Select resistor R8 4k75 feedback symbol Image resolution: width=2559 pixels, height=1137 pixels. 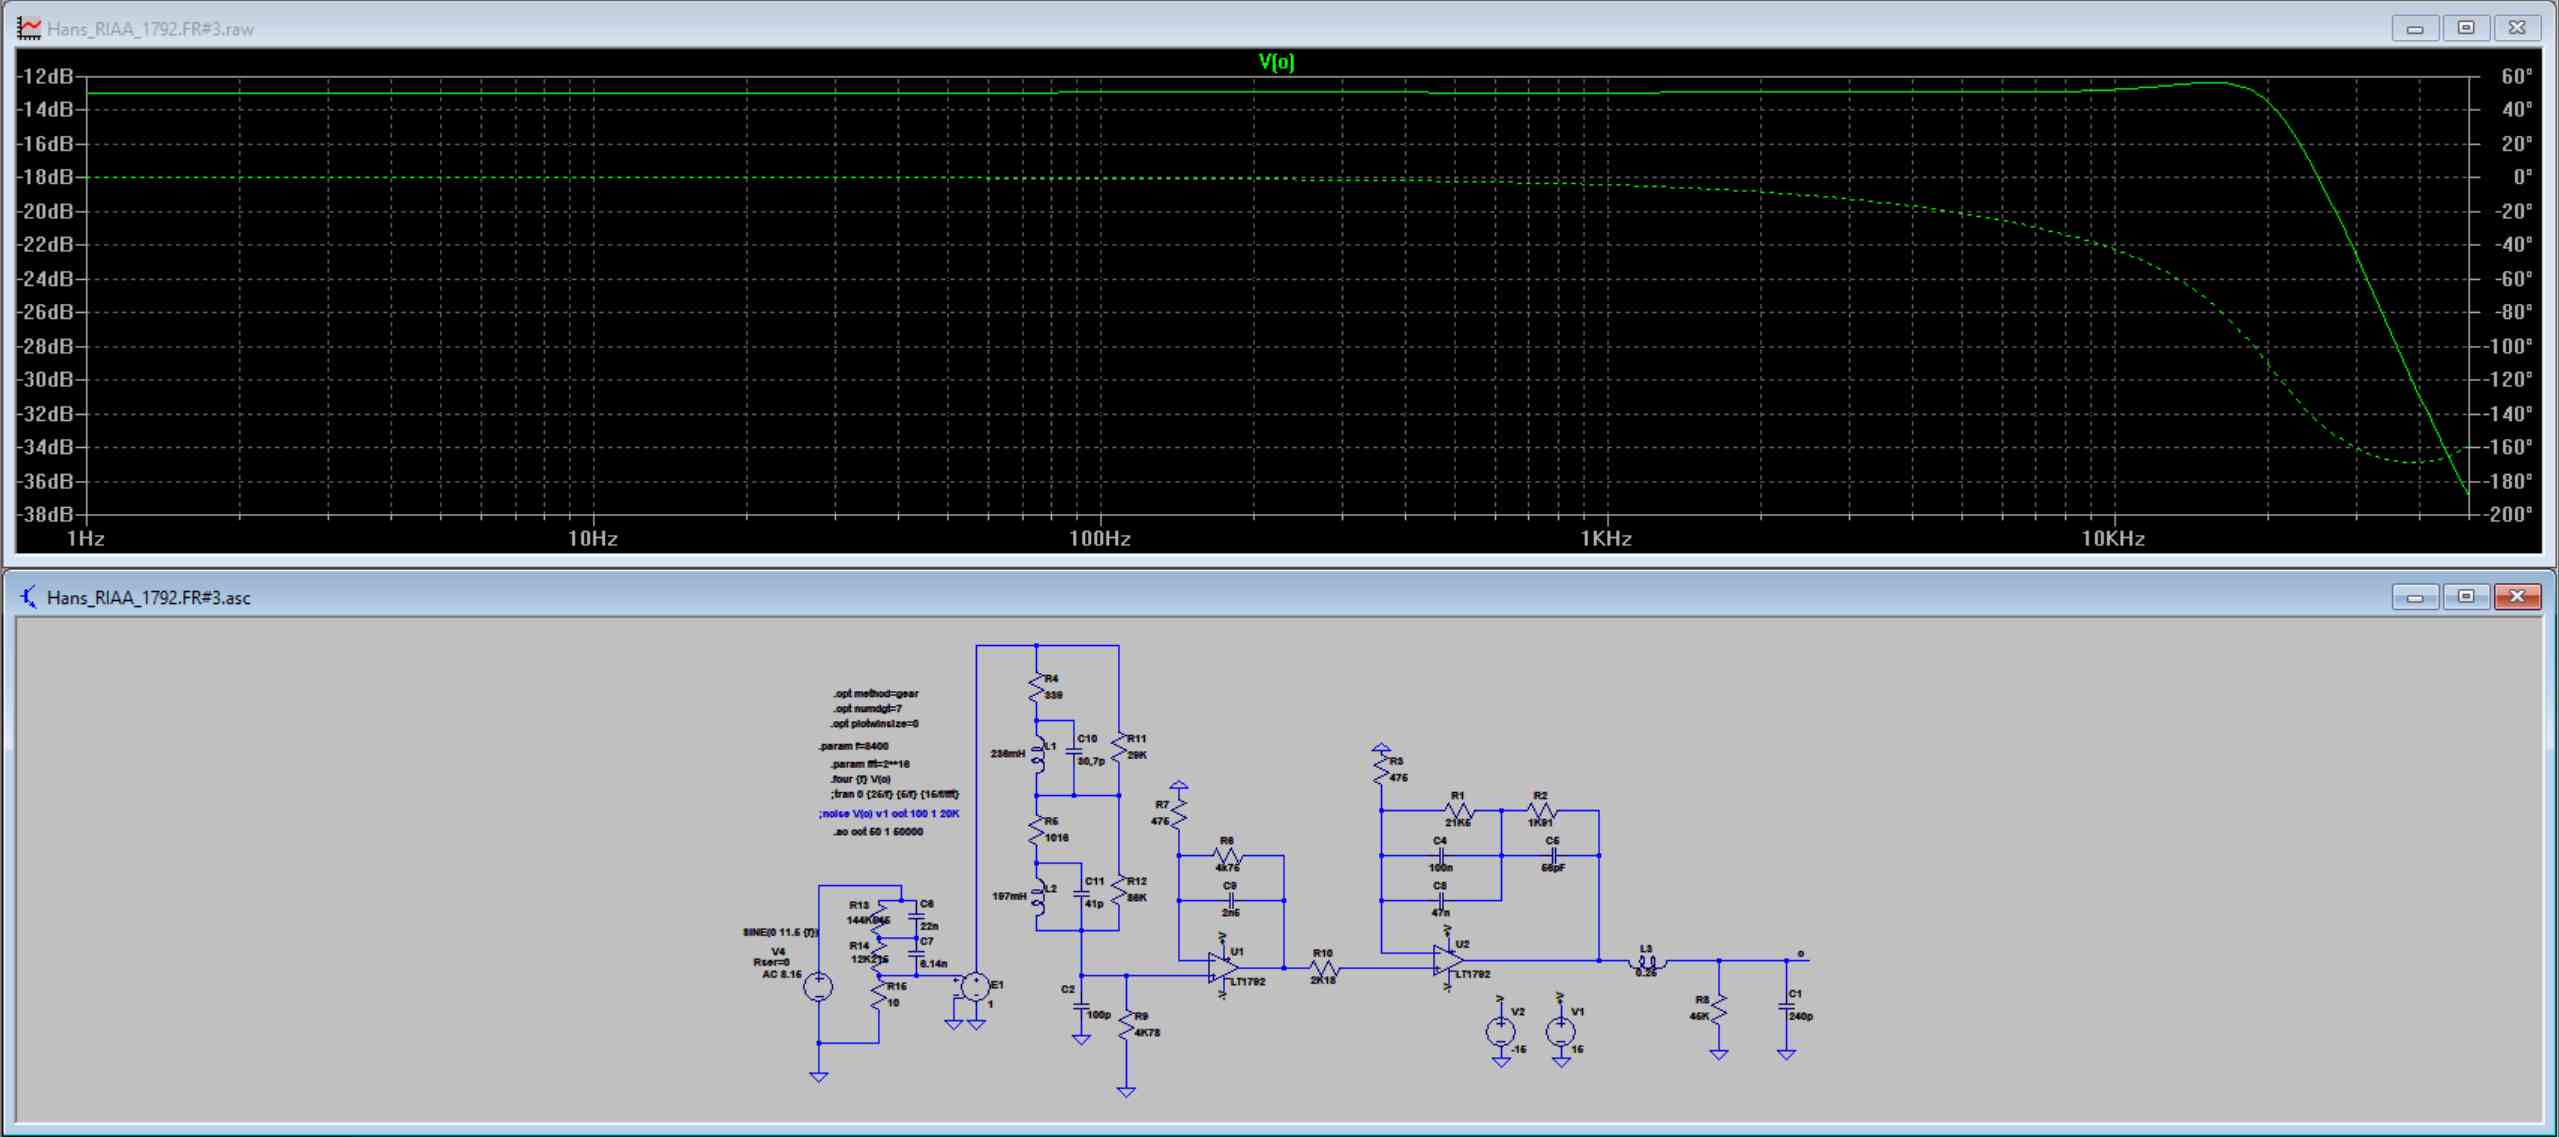click(1228, 856)
